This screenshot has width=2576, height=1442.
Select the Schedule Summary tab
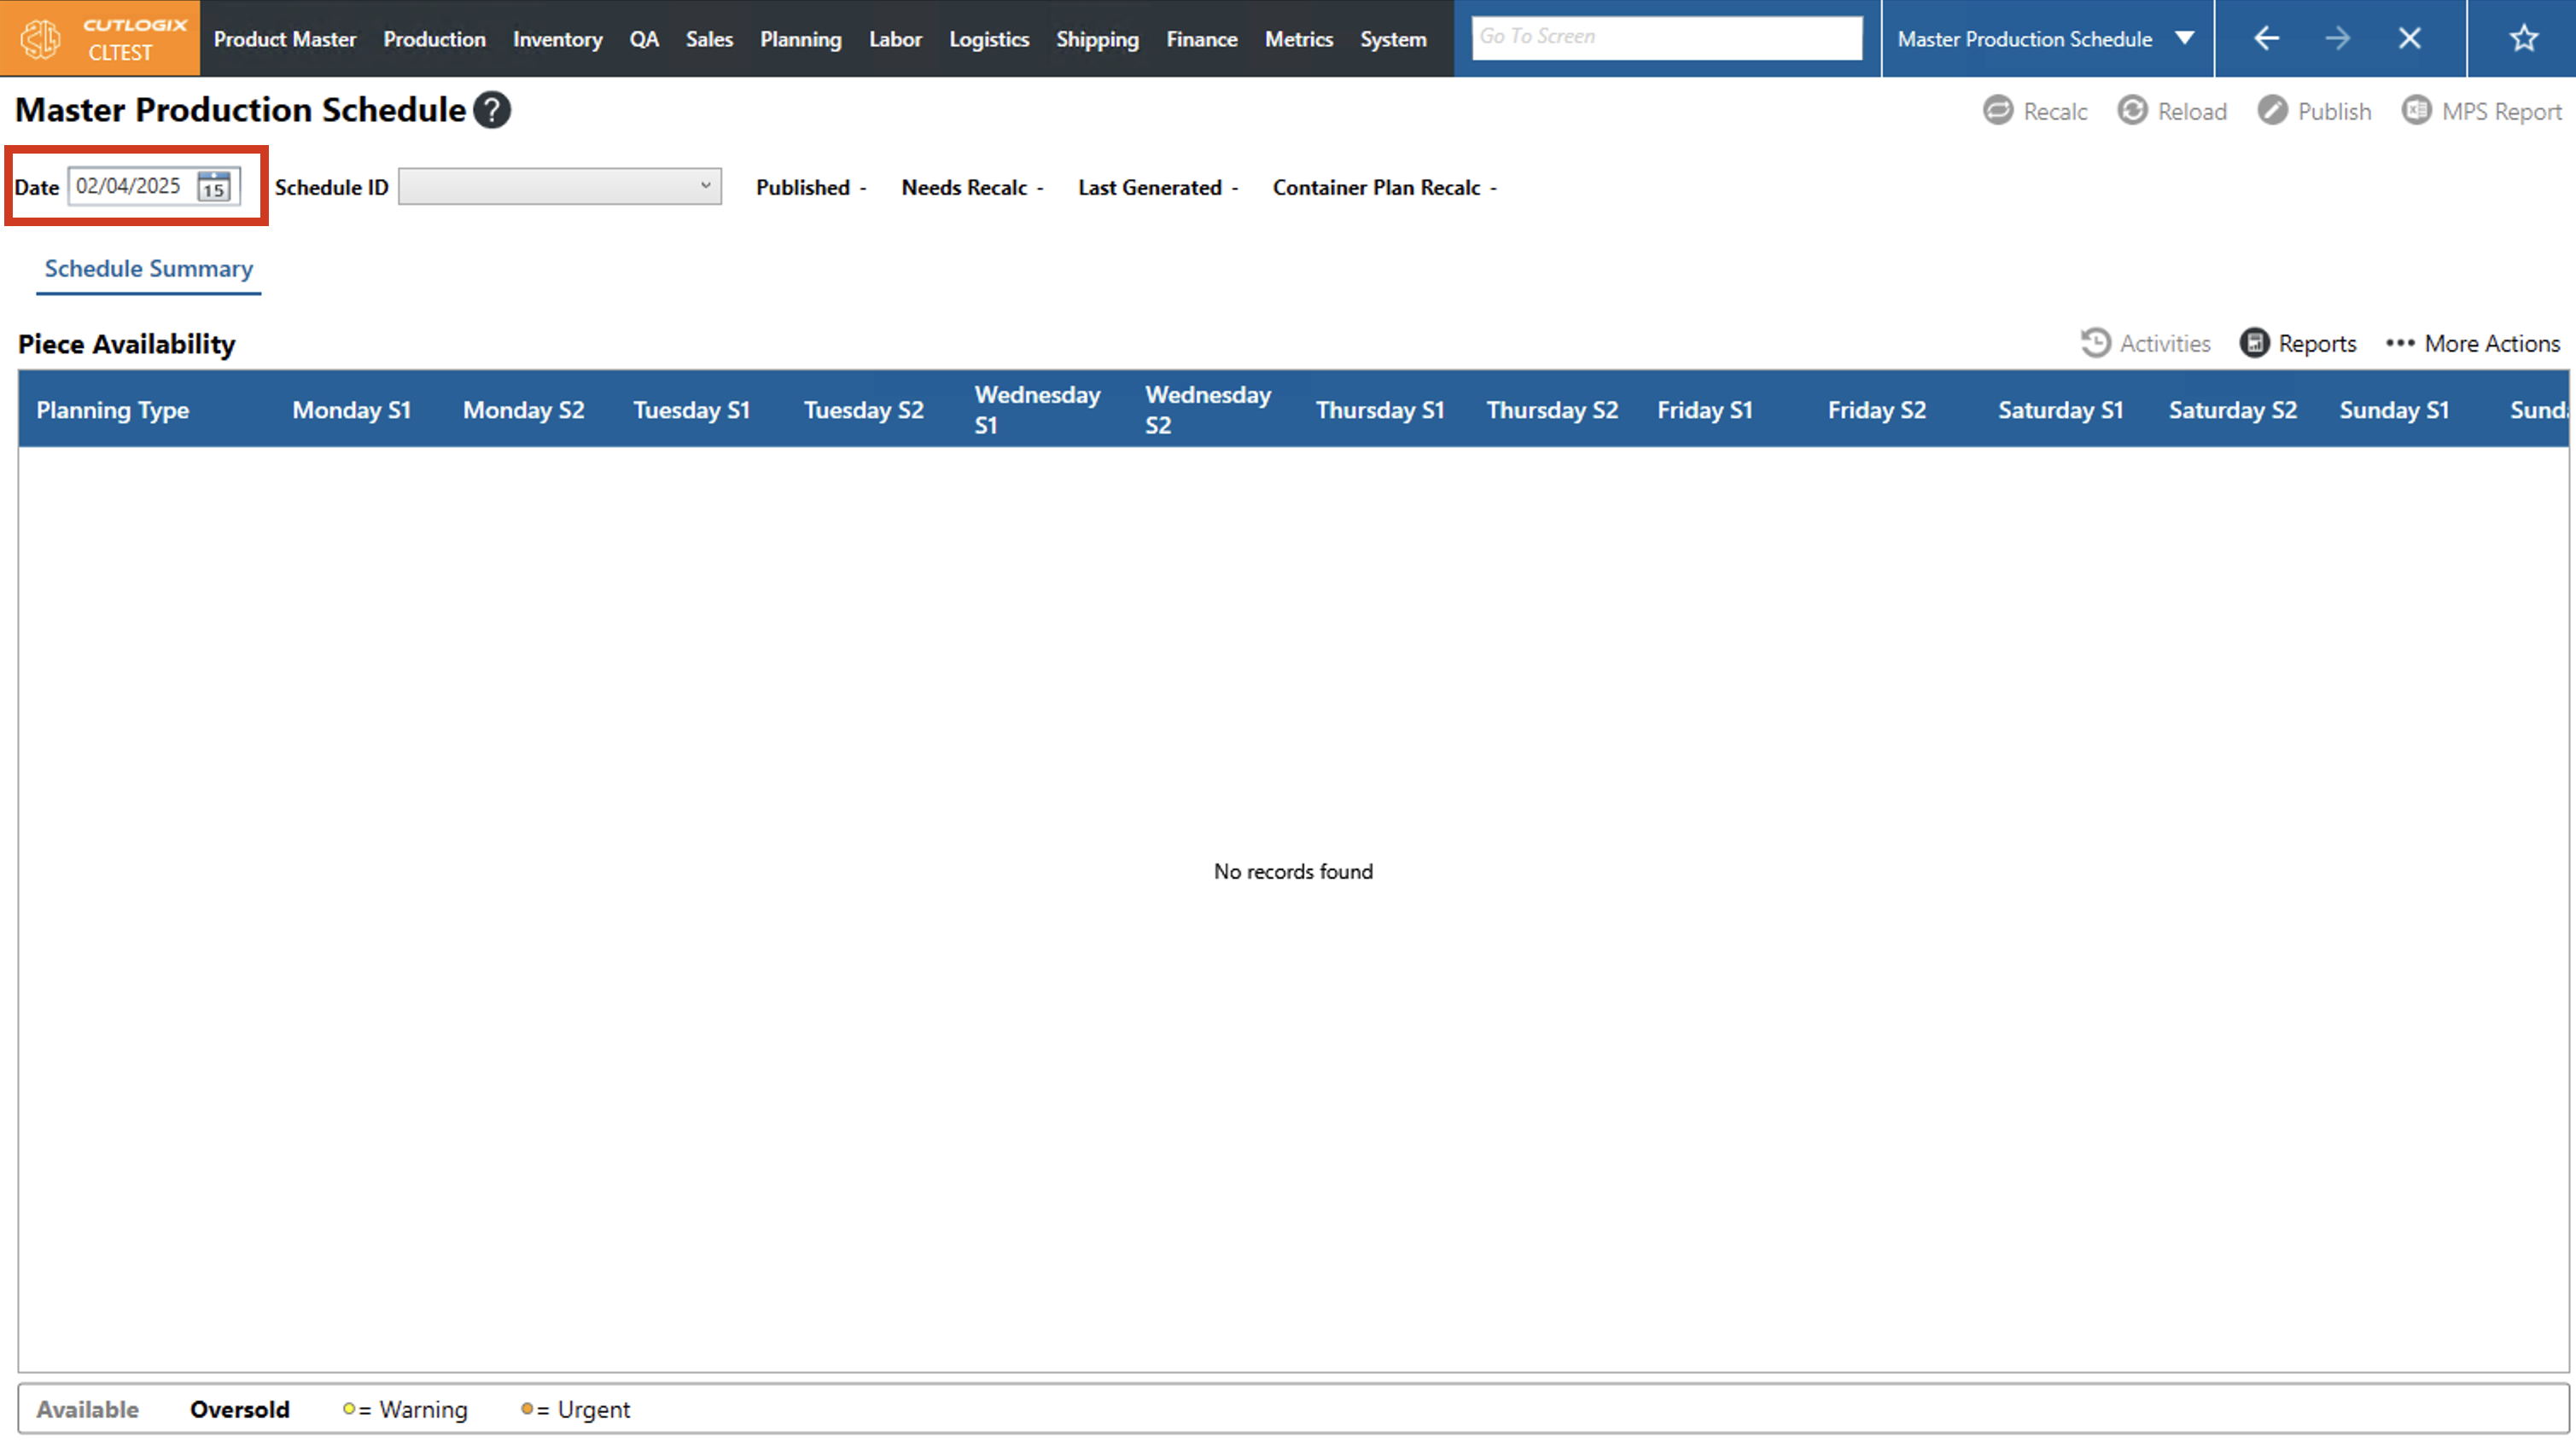click(148, 268)
